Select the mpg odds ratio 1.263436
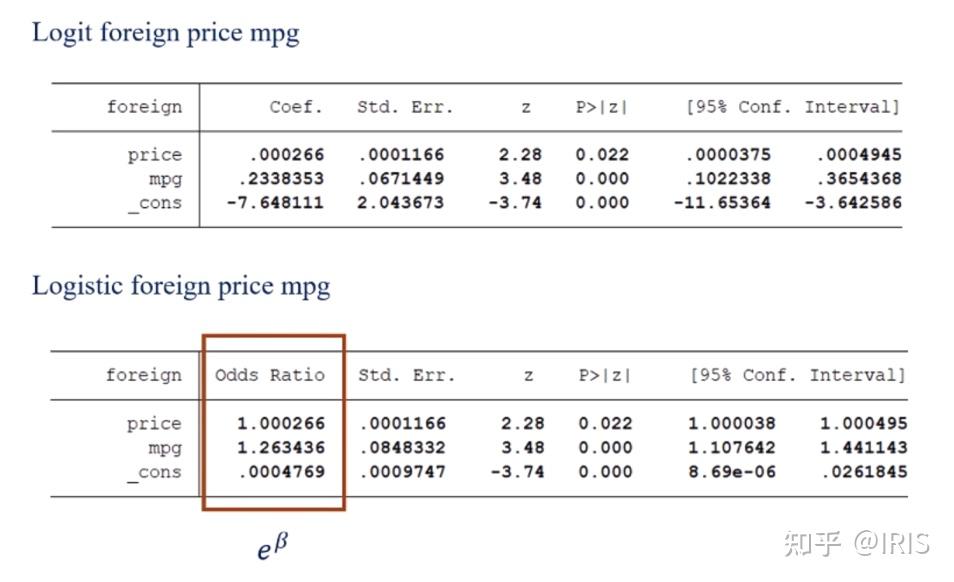Screen dimensions: 954x582 click(281, 448)
